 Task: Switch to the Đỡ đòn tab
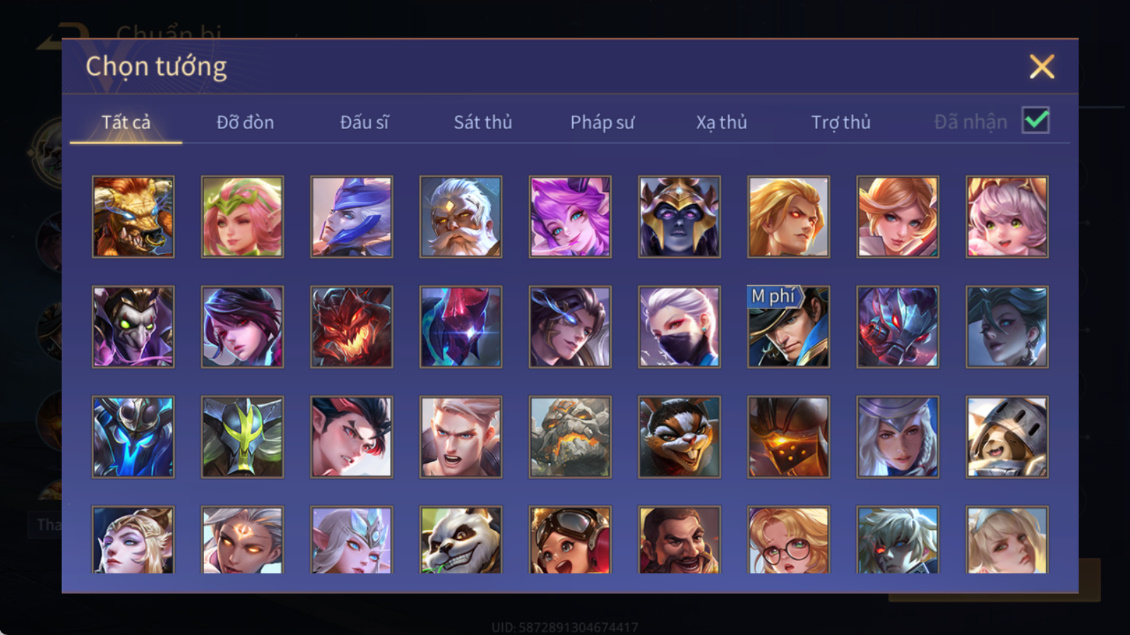pos(245,122)
